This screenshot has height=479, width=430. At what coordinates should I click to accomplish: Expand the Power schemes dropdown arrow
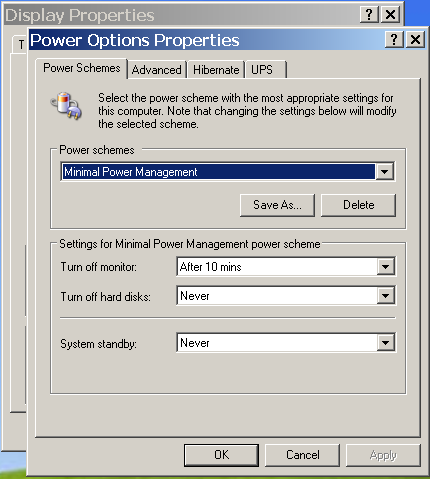coord(385,172)
